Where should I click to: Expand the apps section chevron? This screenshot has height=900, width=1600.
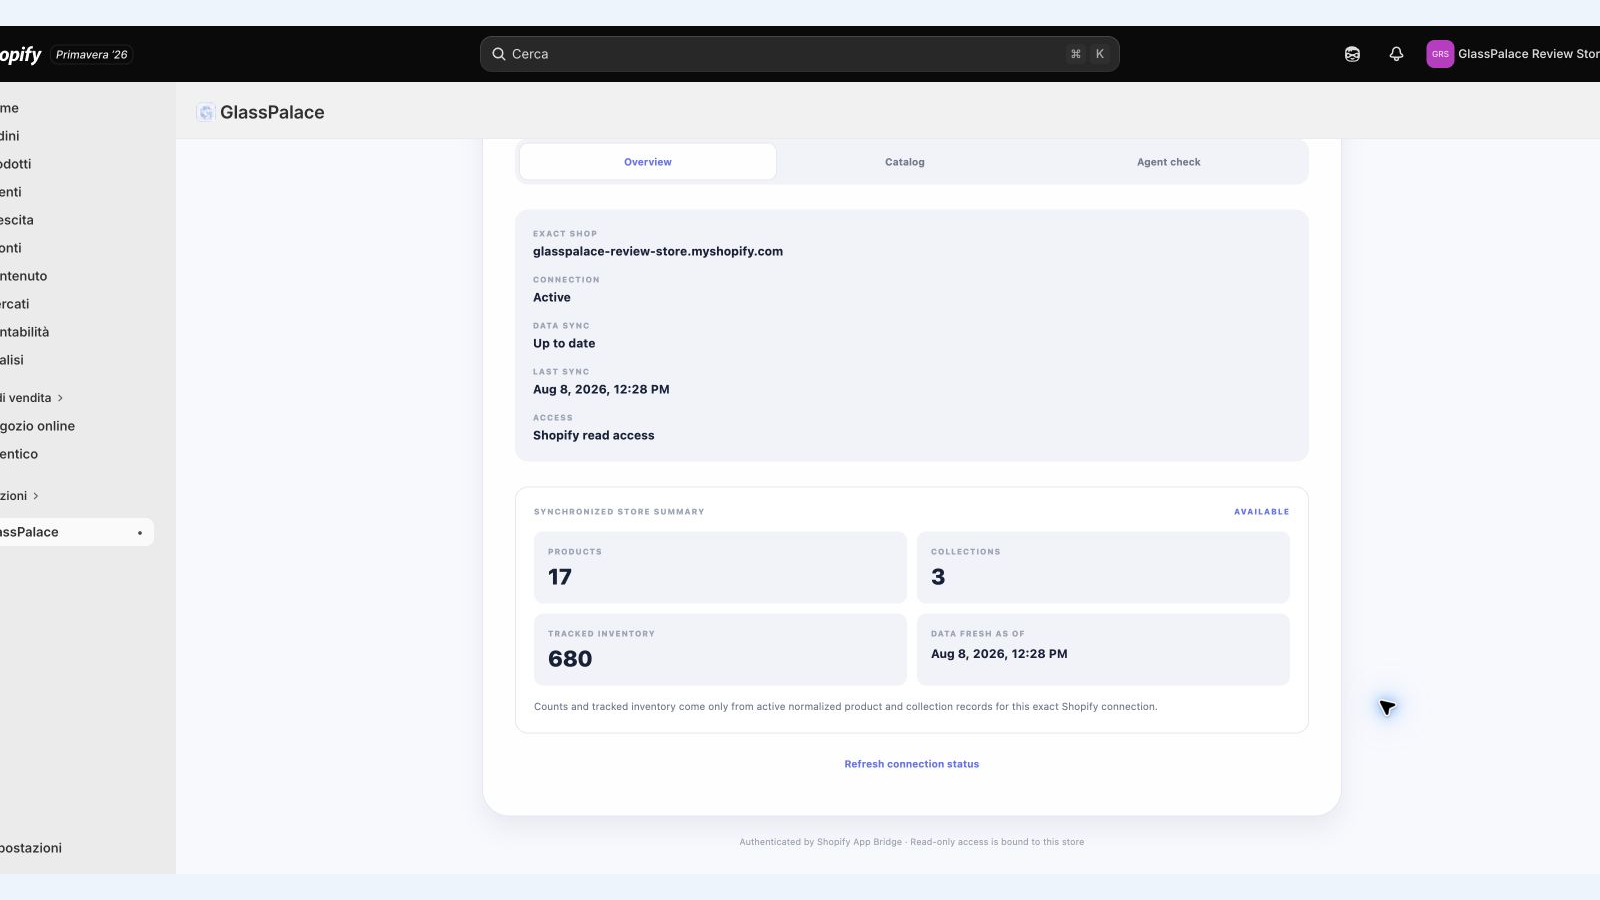click(36, 496)
